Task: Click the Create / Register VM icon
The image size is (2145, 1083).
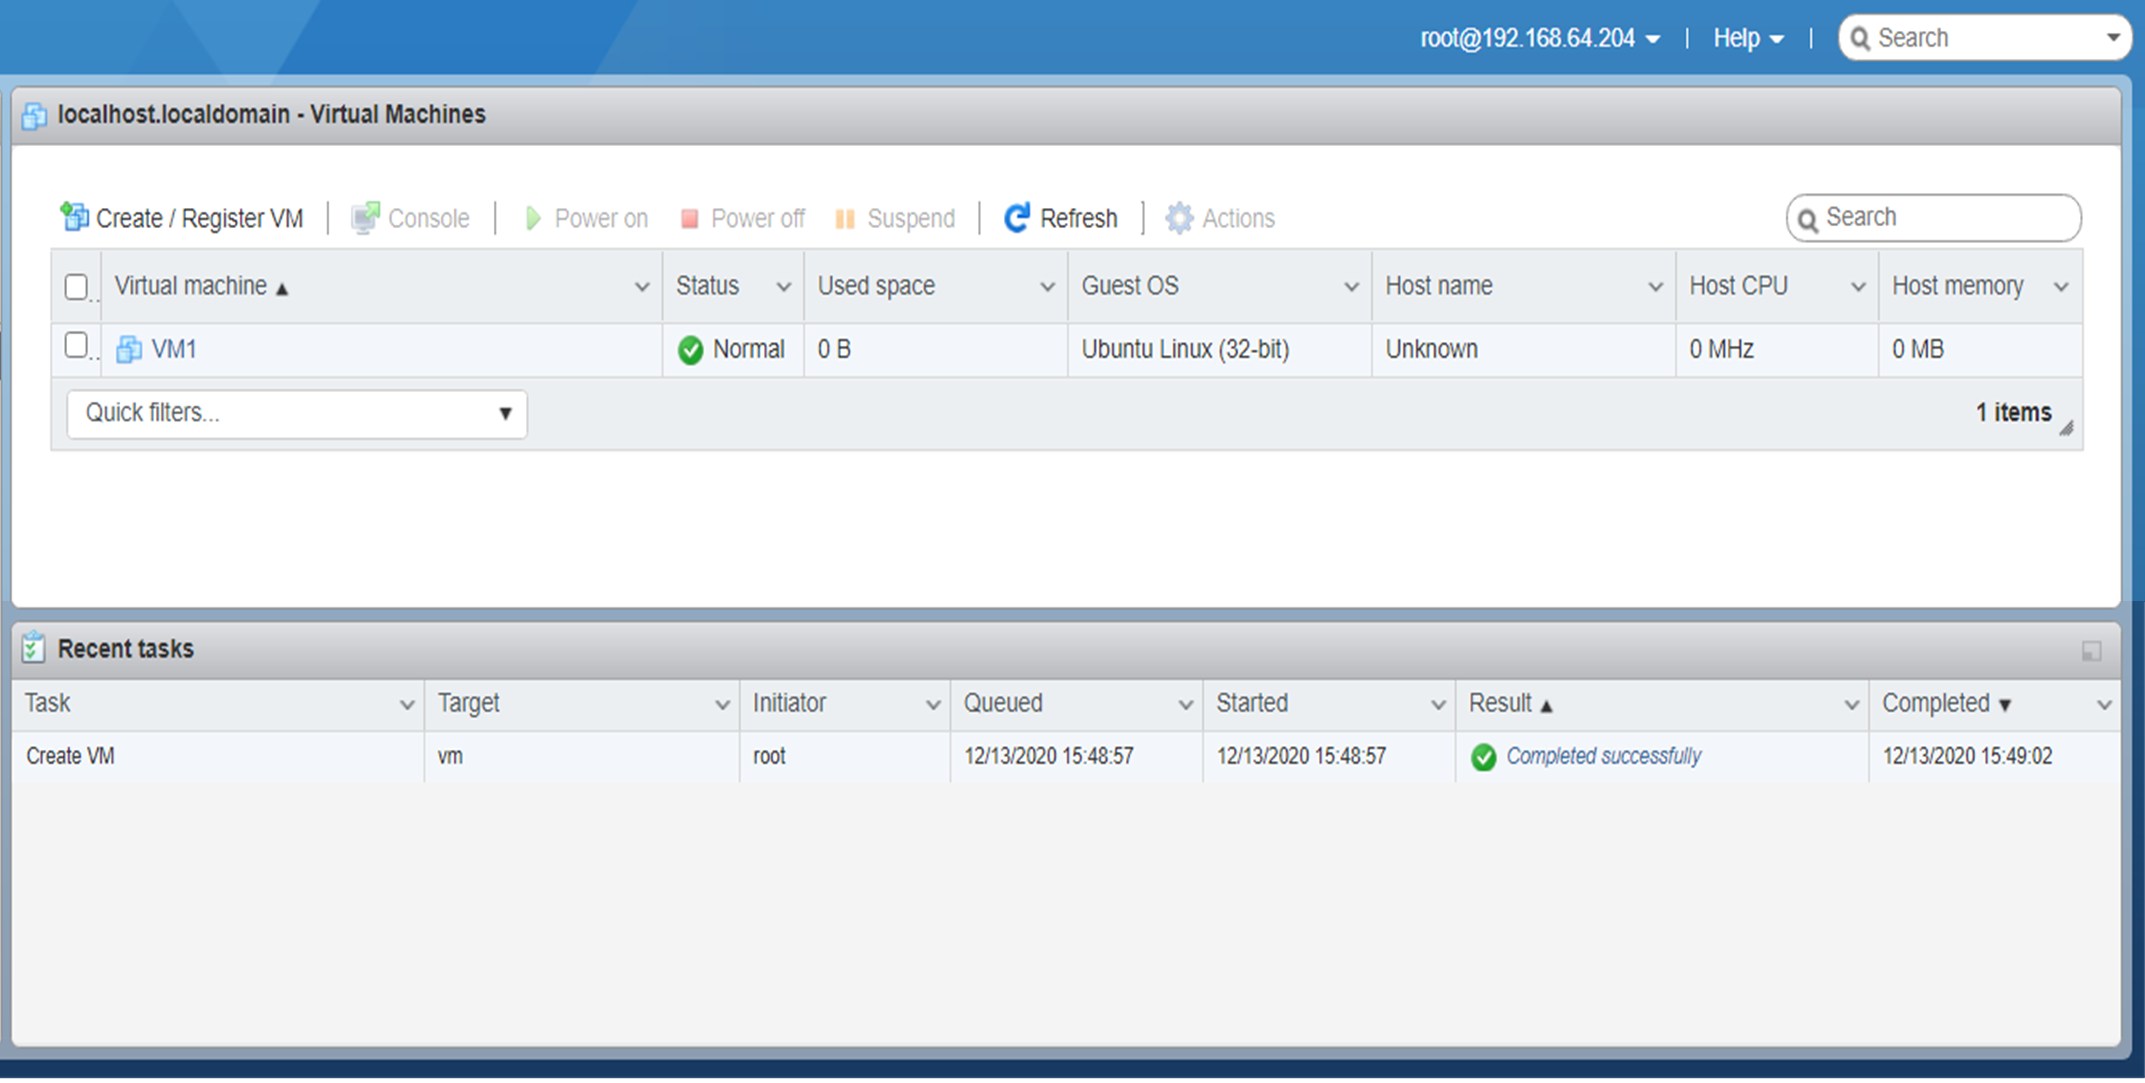Action: [x=74, y=217]
